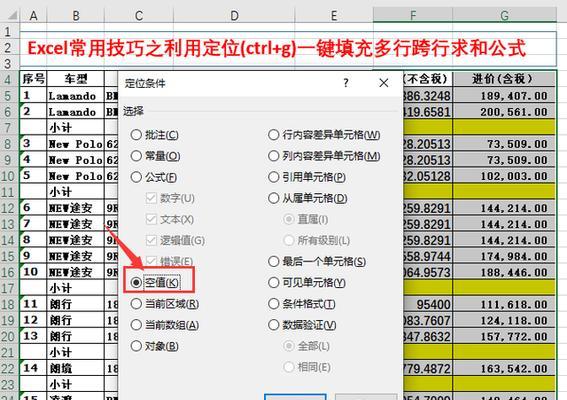Choose 行内容差异单元格(W) option

click(324, 135)
